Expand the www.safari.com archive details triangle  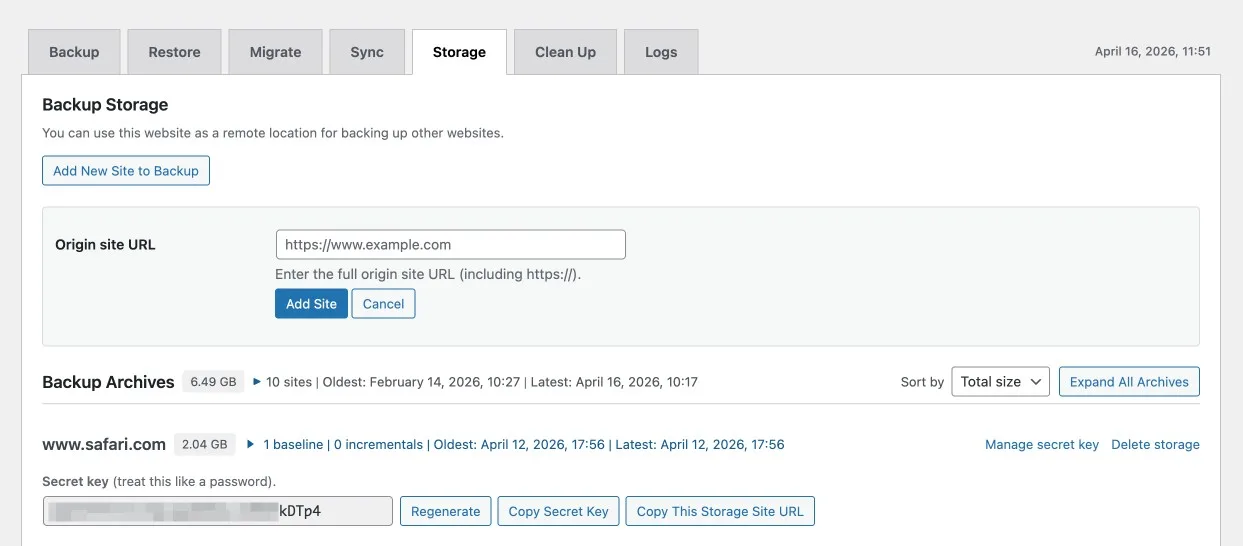click(251, 445)
